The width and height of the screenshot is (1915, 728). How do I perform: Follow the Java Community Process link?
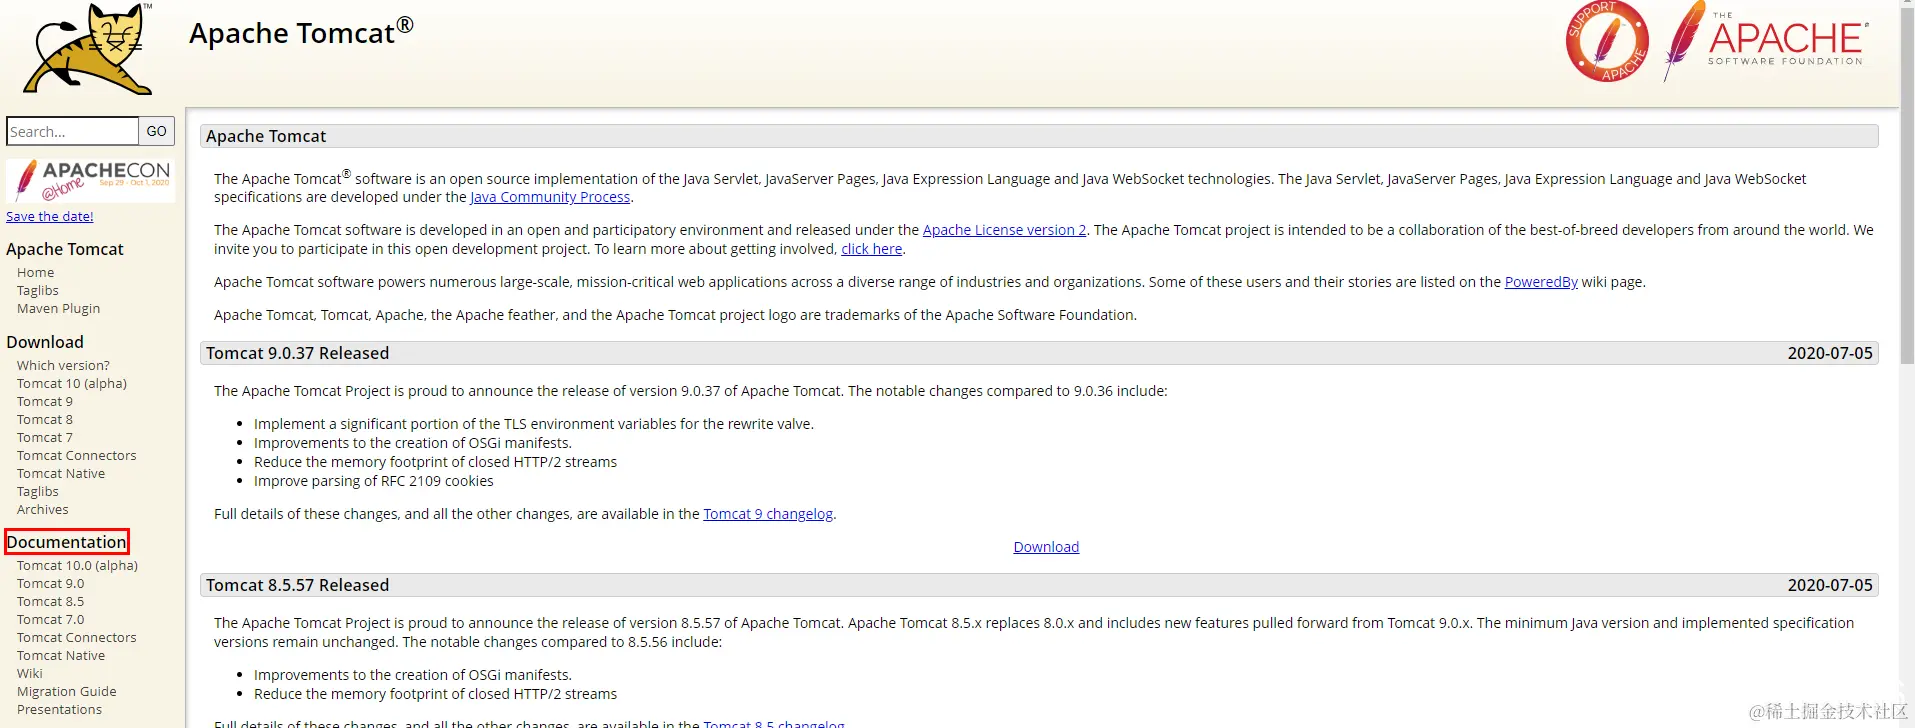coord(550,197)
